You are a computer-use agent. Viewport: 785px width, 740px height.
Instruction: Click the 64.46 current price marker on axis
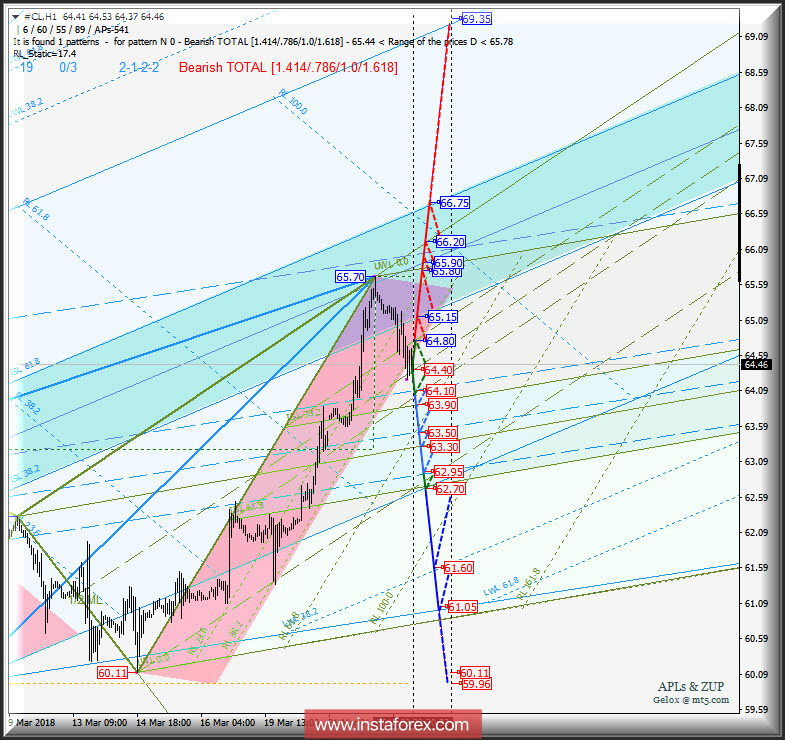756,364
